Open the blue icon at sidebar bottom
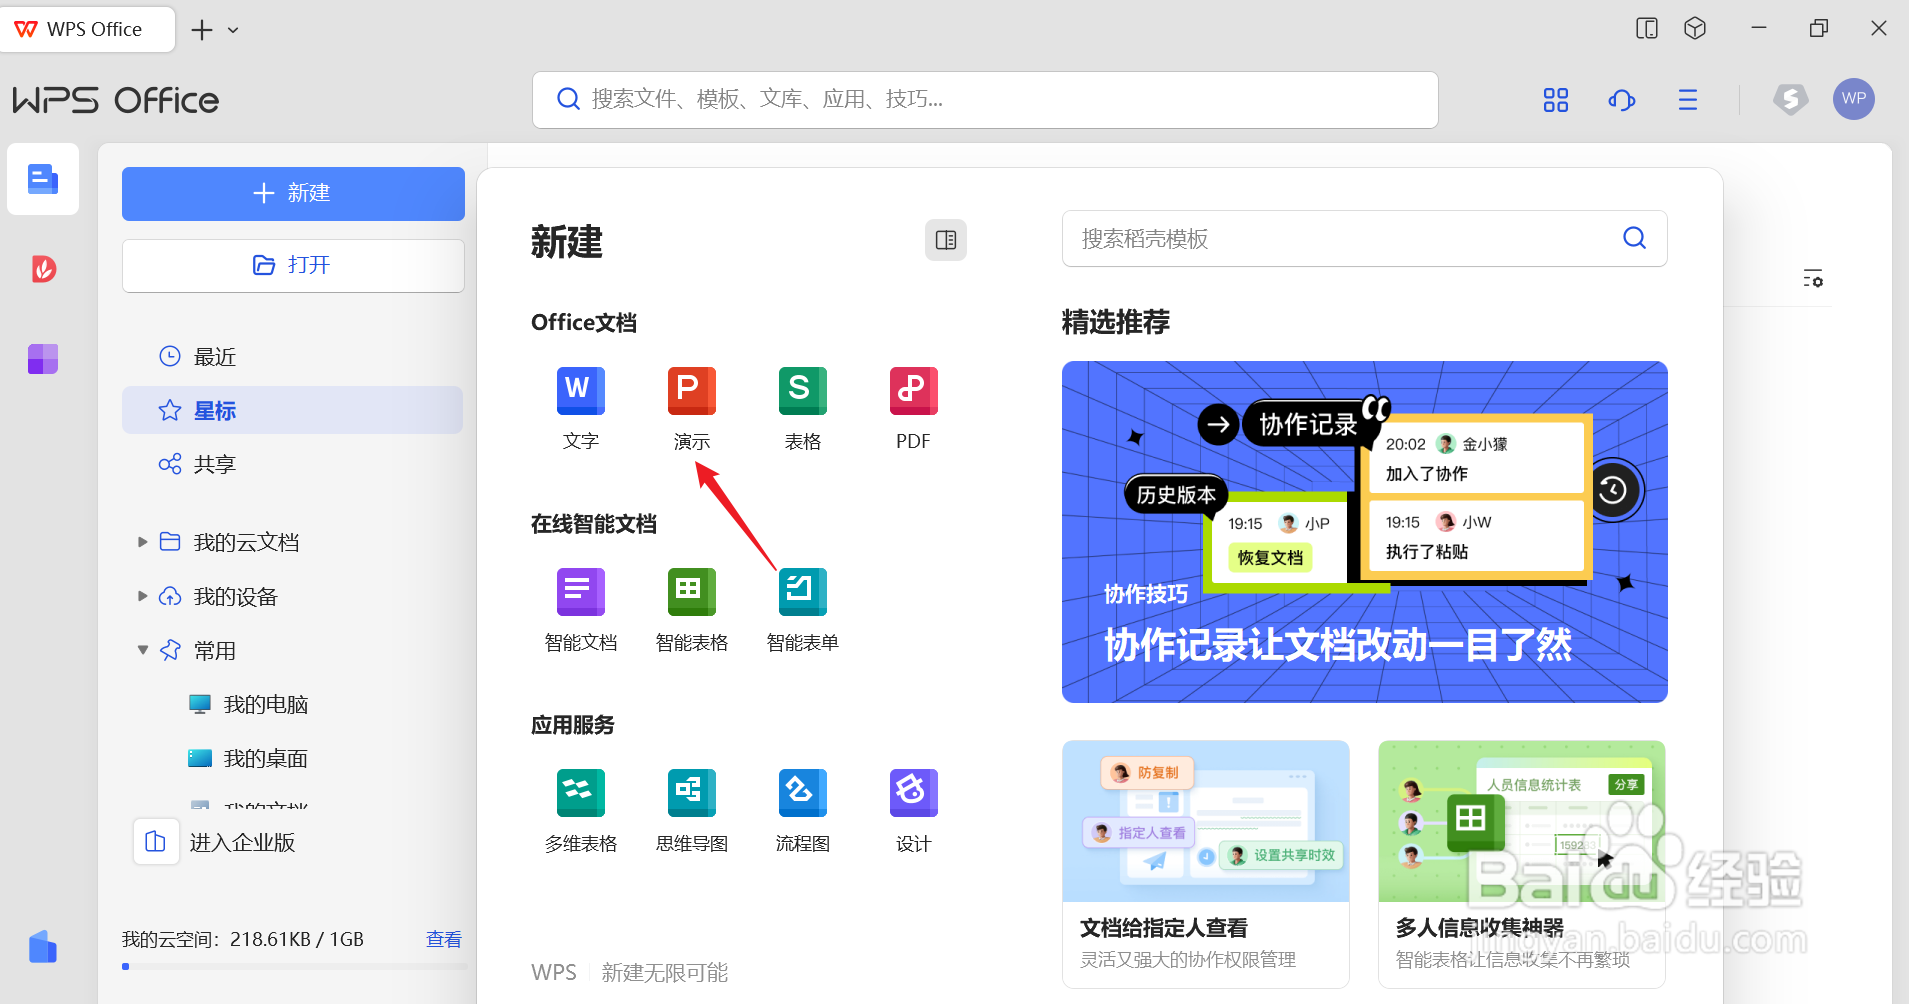This screenshot has width=1909, height=1004. [43, 946]
